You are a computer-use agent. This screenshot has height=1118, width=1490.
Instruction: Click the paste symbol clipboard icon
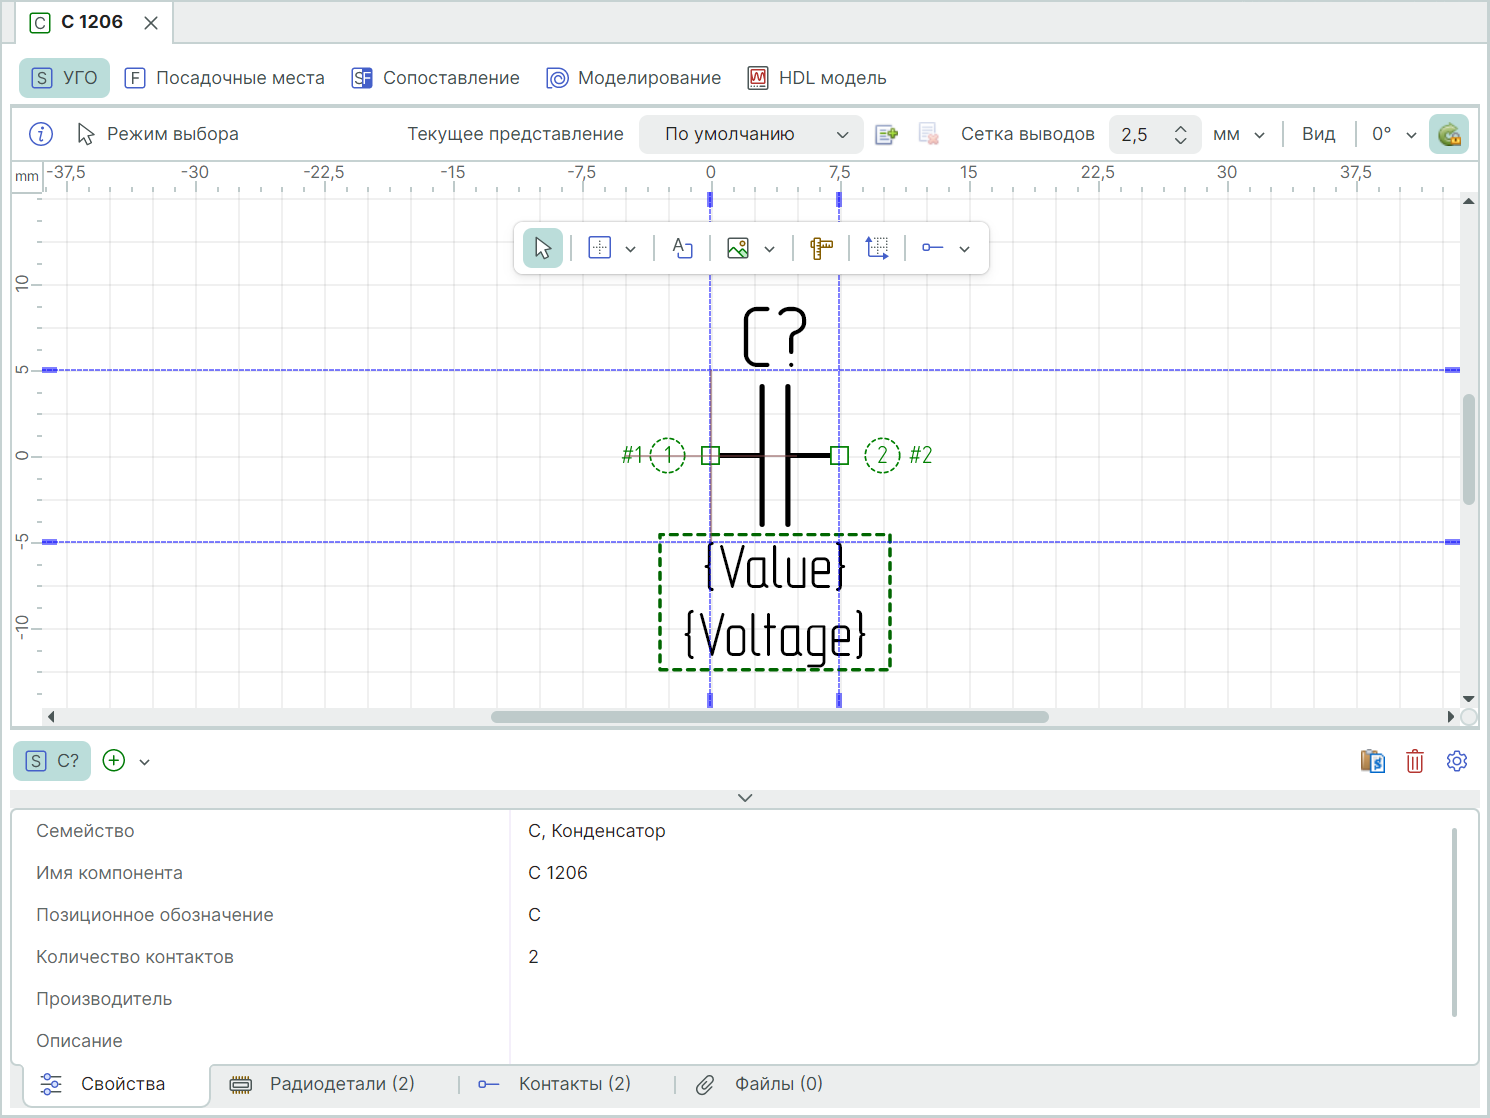[1373, 762]
